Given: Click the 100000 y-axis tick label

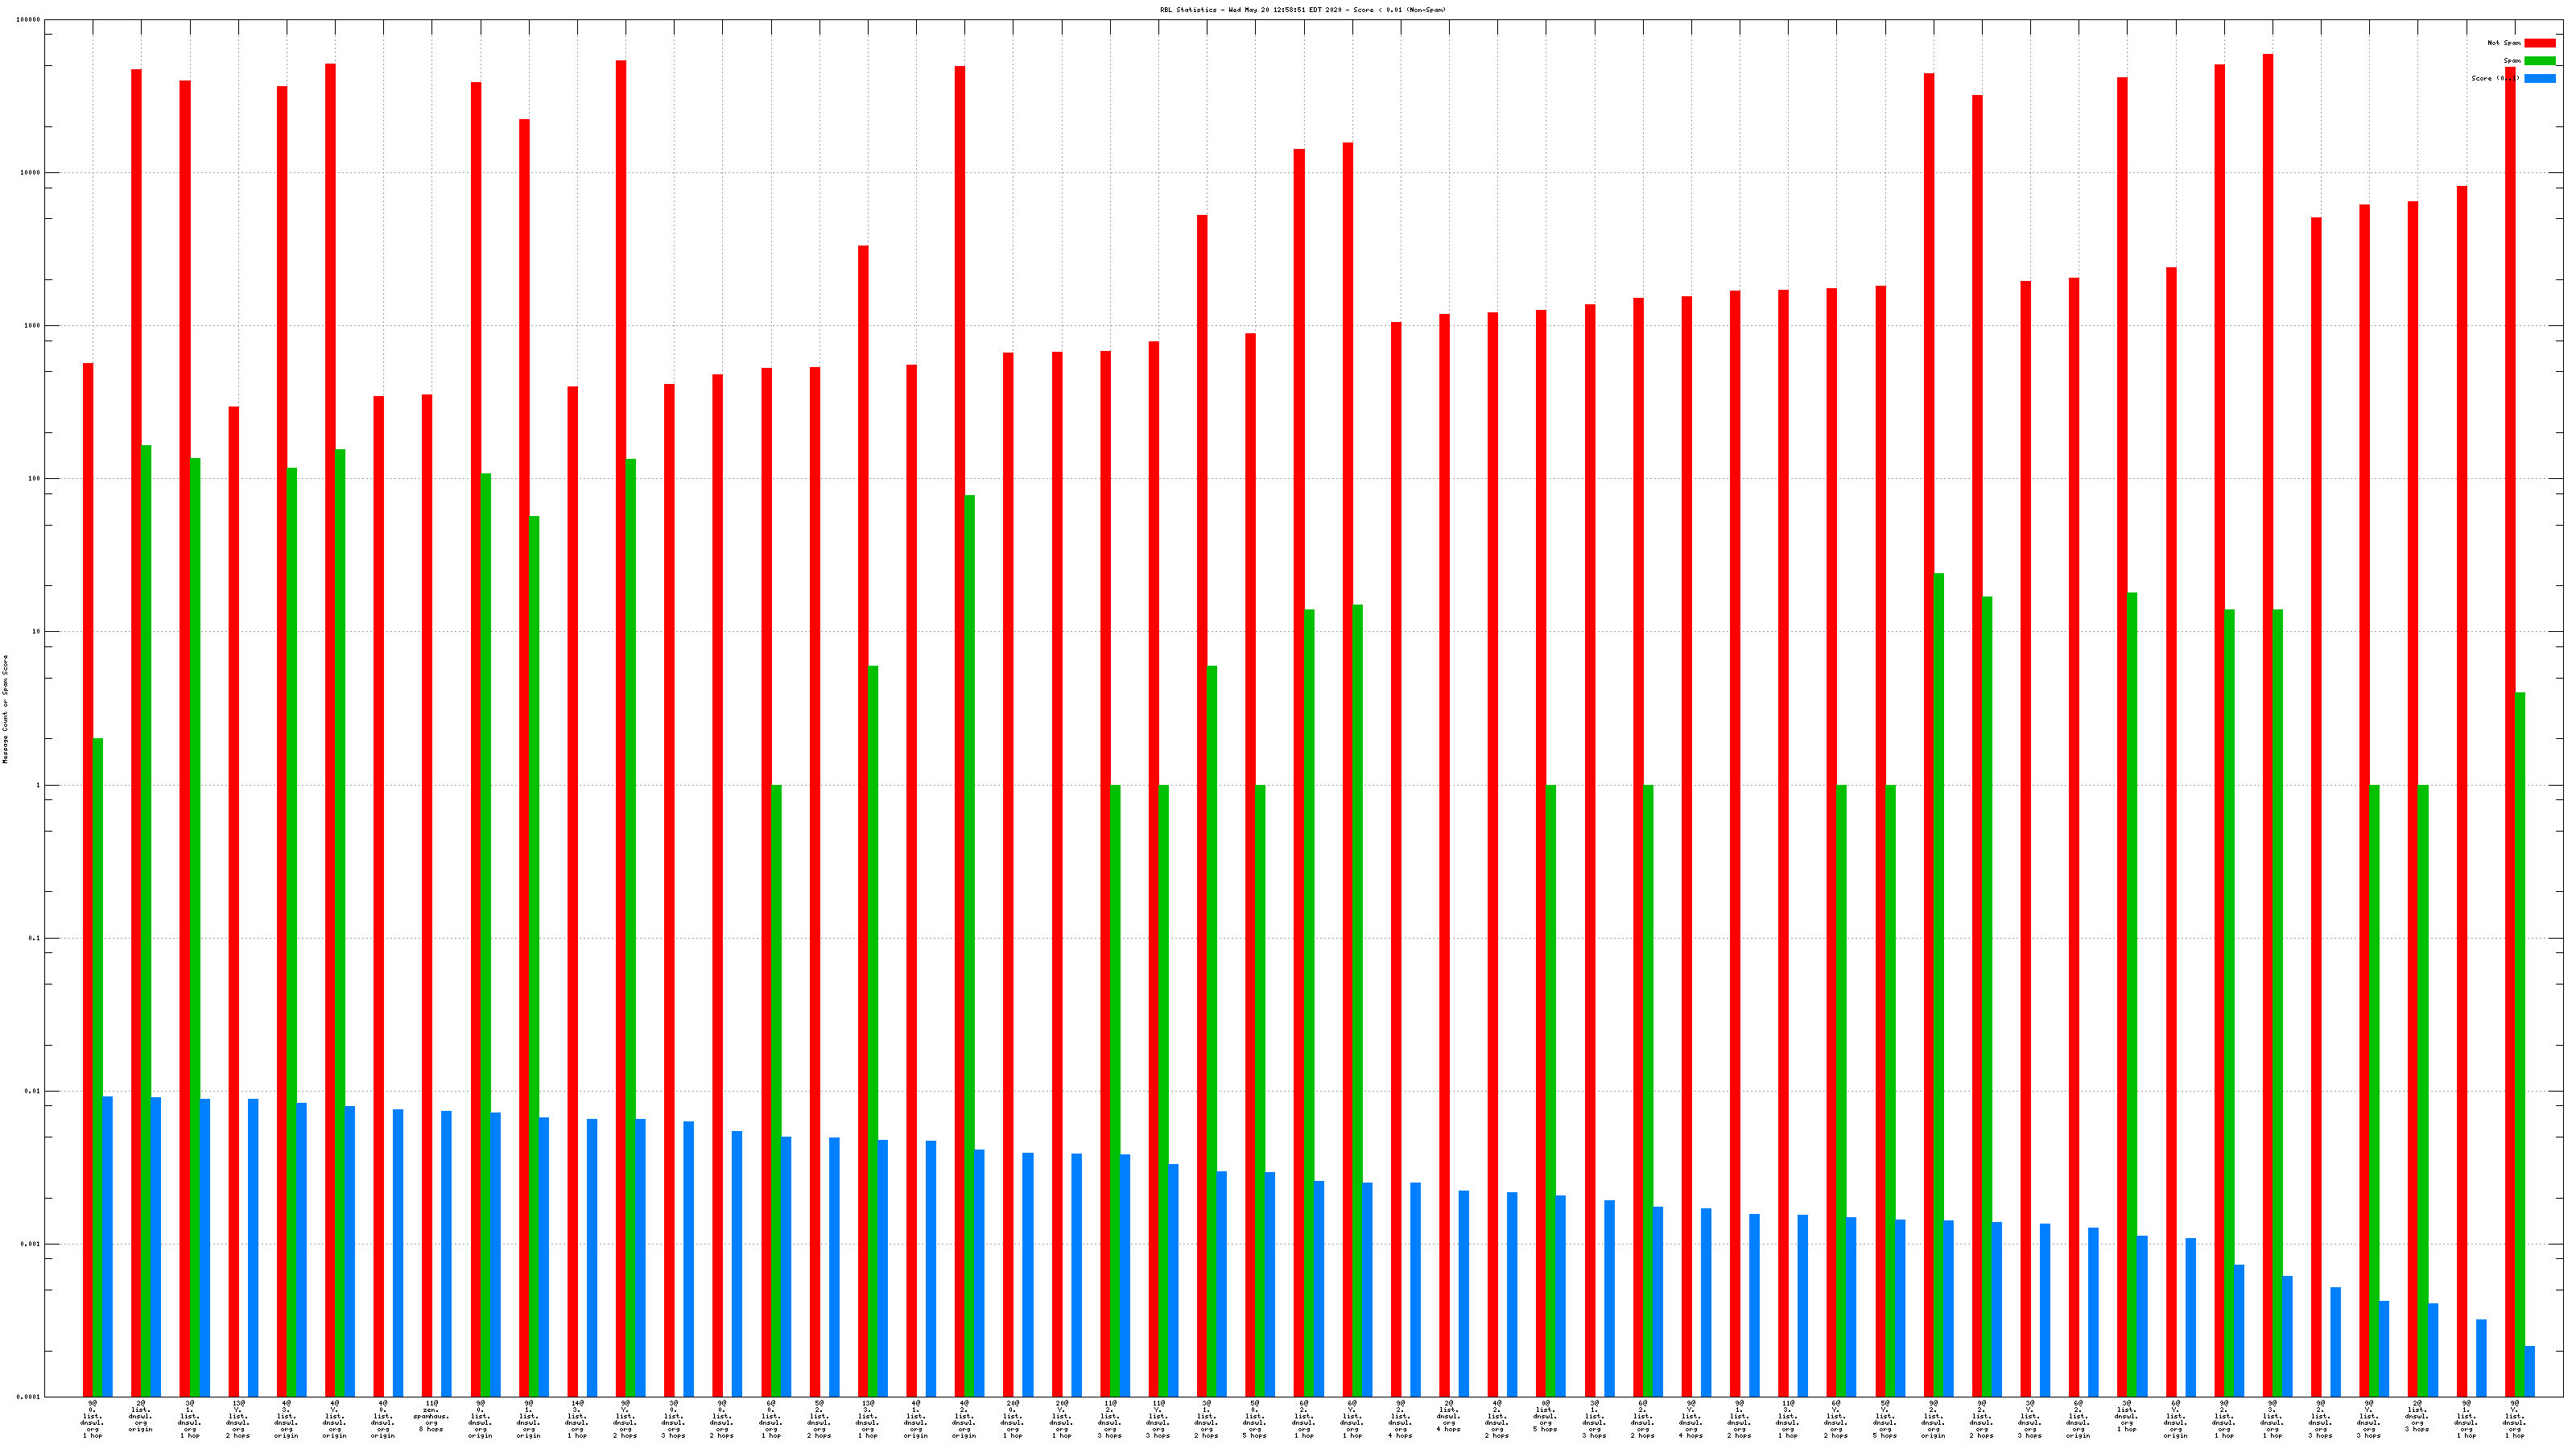Looking at the screenshot, I should click(x=29, y=20).
